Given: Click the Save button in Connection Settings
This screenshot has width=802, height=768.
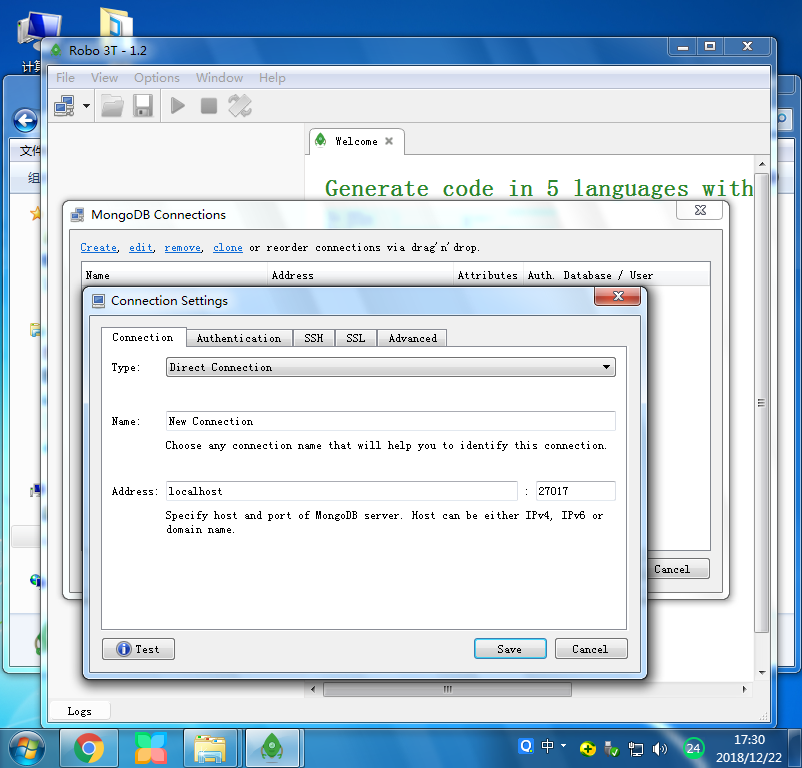Looking at the screenshot, I should (x=510, y=649).
